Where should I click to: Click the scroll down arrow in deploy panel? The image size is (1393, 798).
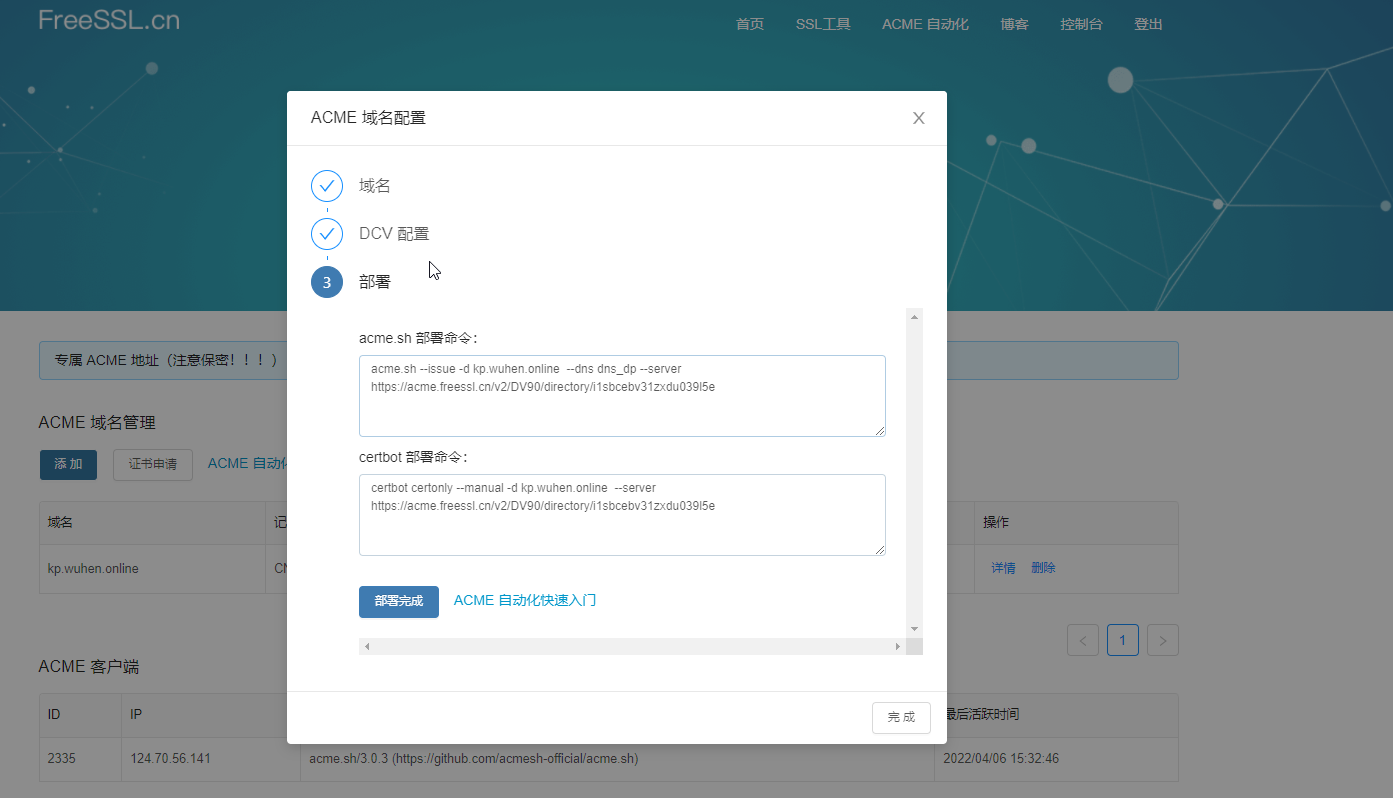click(x=914, y=628)
